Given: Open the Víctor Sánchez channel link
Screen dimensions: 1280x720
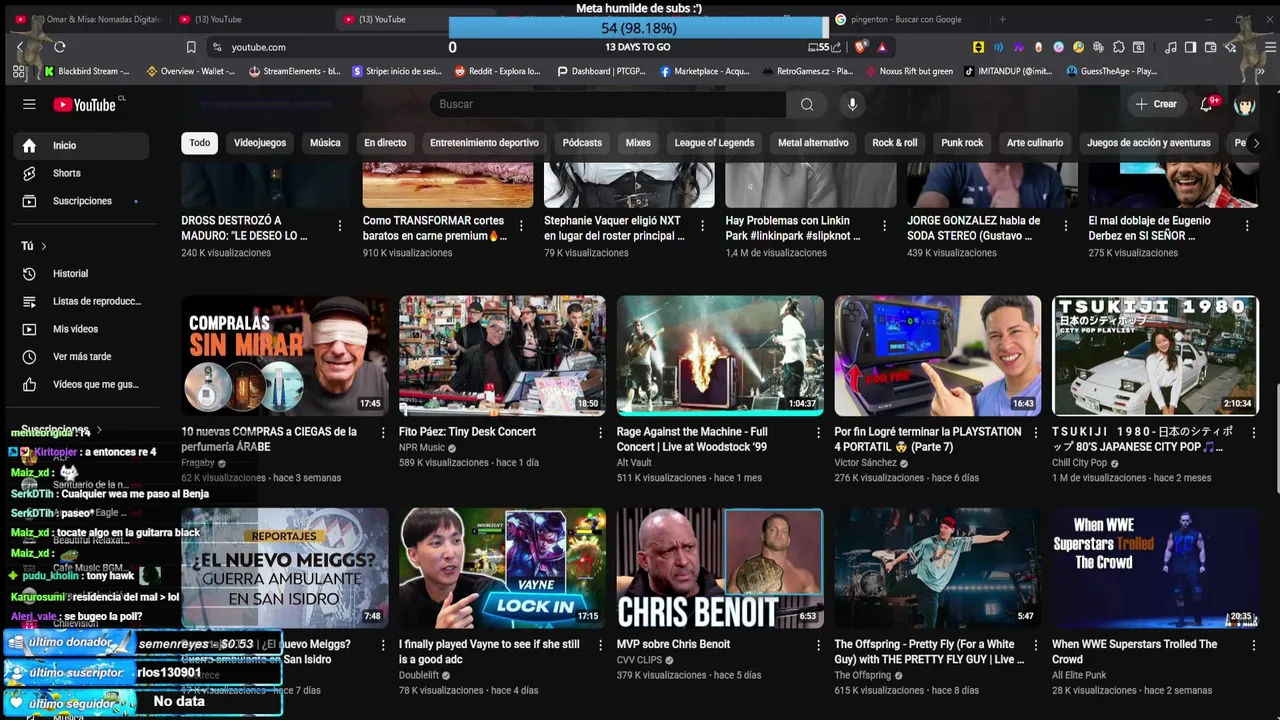Looking at the screenshot, I should coord(866,462).
